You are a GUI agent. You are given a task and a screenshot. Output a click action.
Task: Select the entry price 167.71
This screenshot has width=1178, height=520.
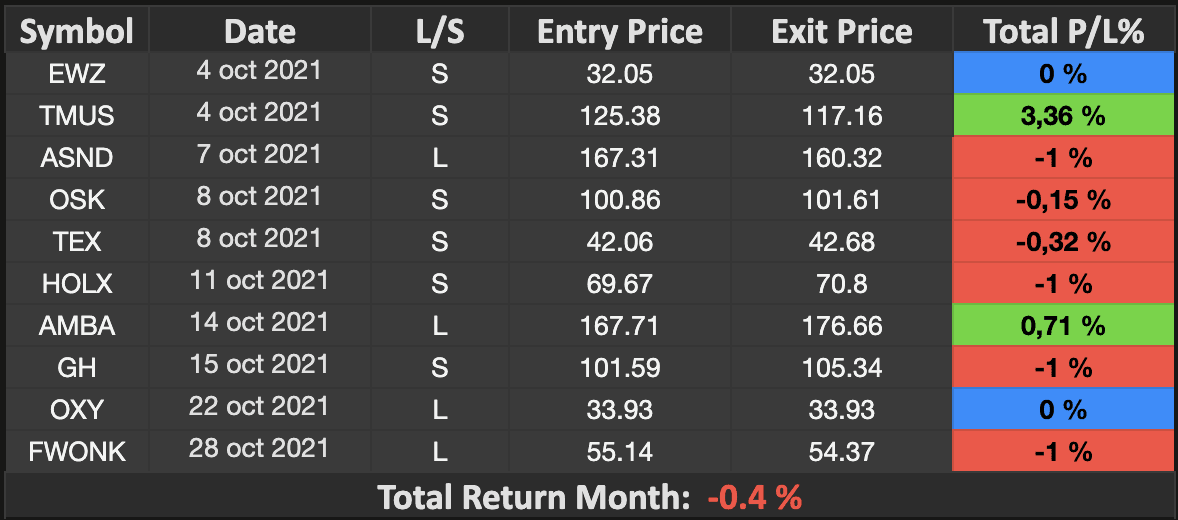click(620, 326)
